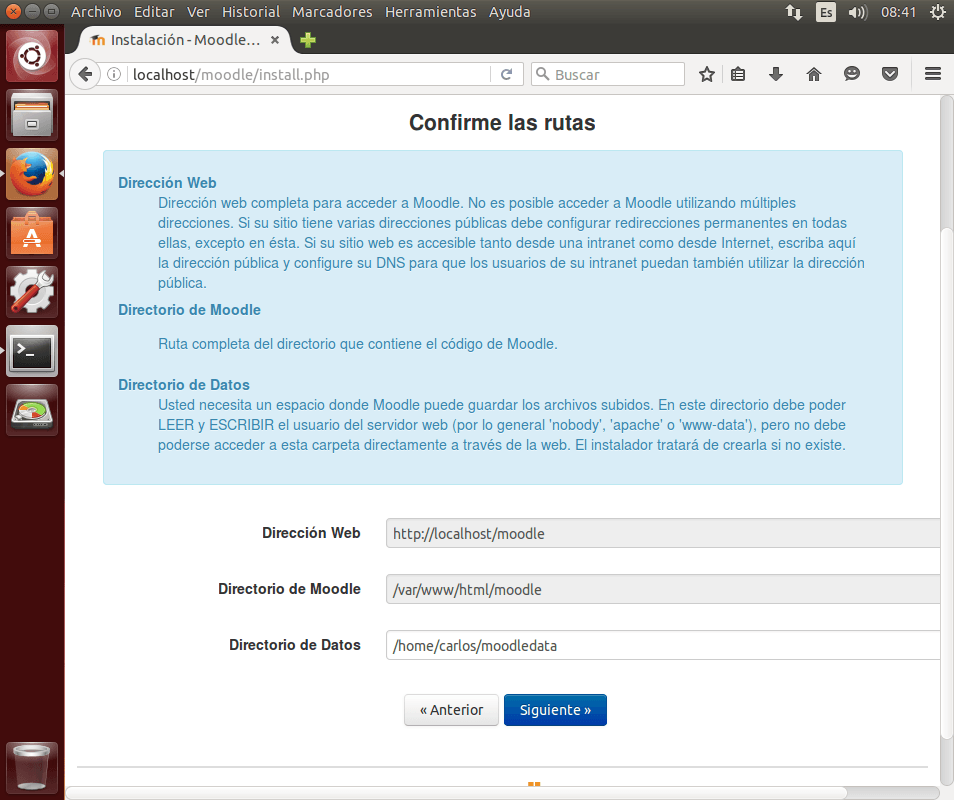Select the Instalación - Moodle tab
954x800 pixels.
tap(184, 40)
